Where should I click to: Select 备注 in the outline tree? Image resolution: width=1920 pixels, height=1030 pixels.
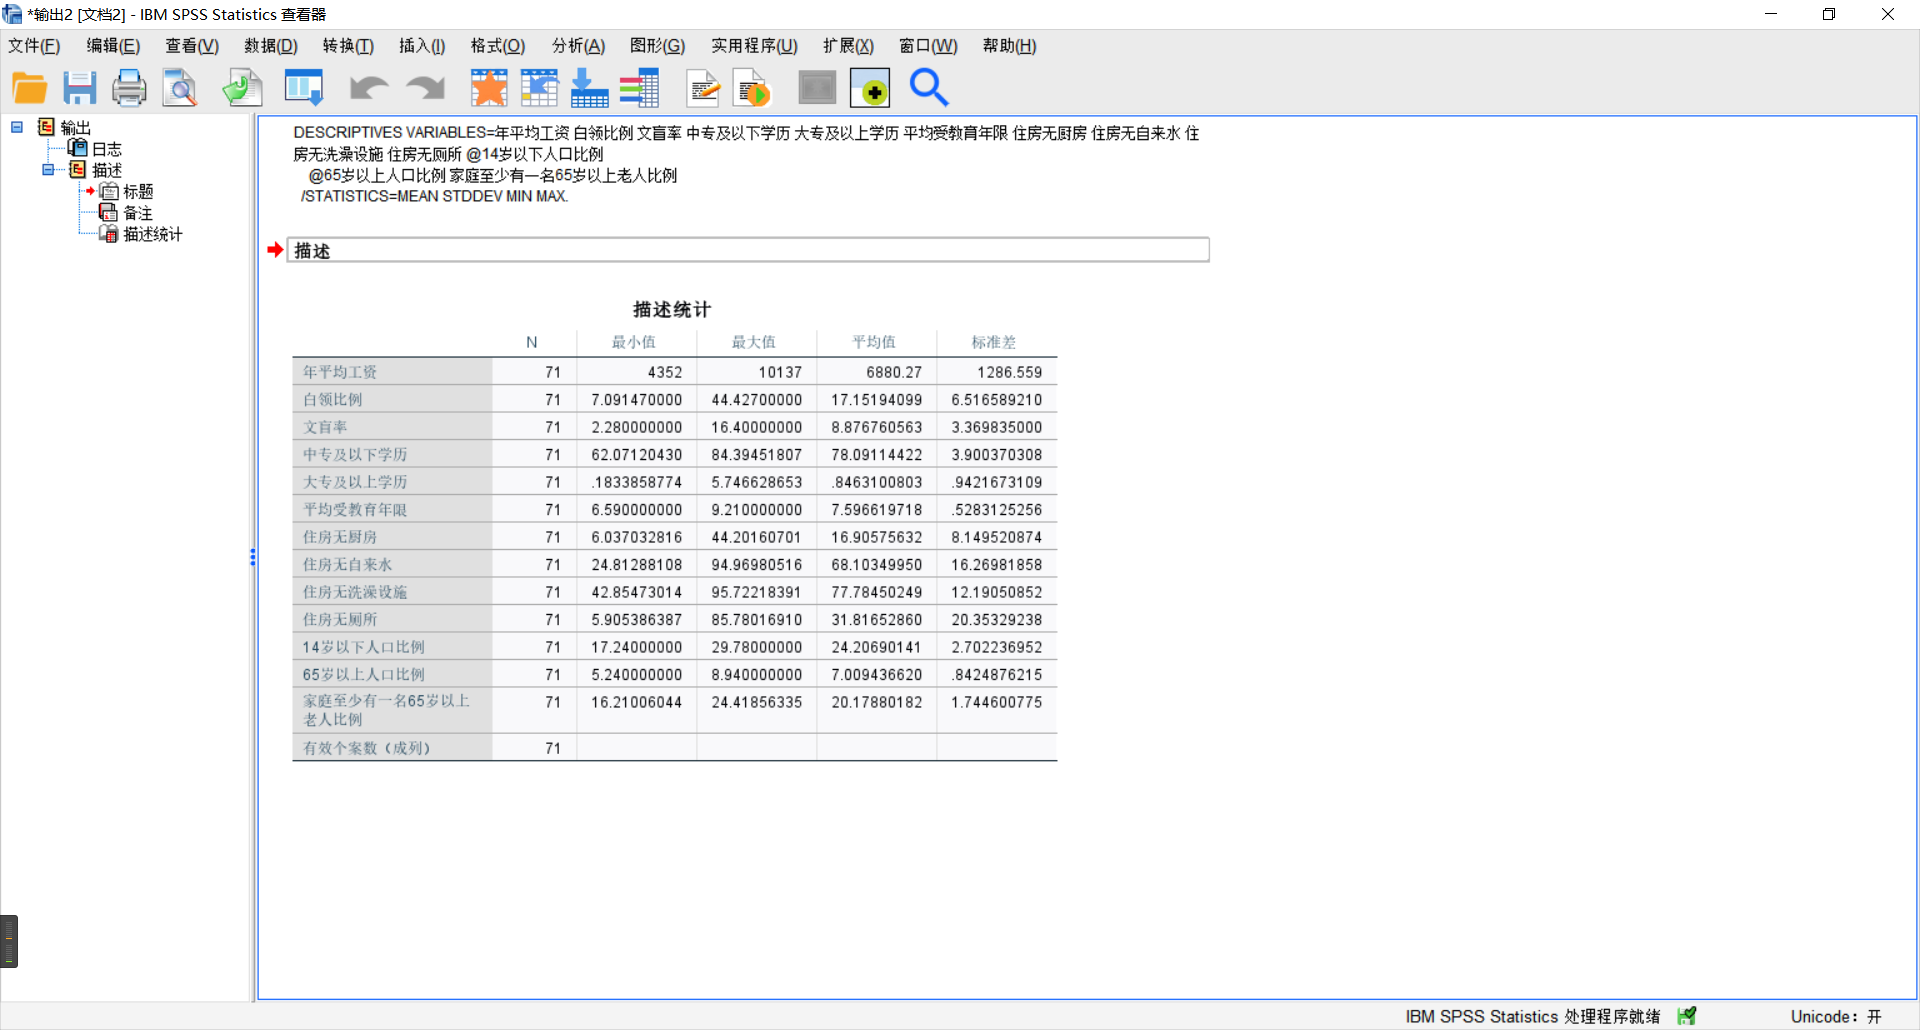click(137, 213)
